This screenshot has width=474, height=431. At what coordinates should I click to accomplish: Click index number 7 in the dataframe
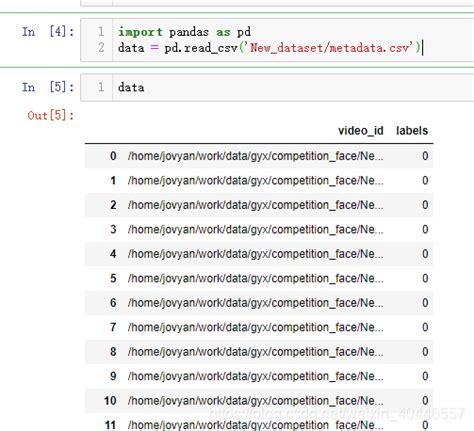click(113, 327)
